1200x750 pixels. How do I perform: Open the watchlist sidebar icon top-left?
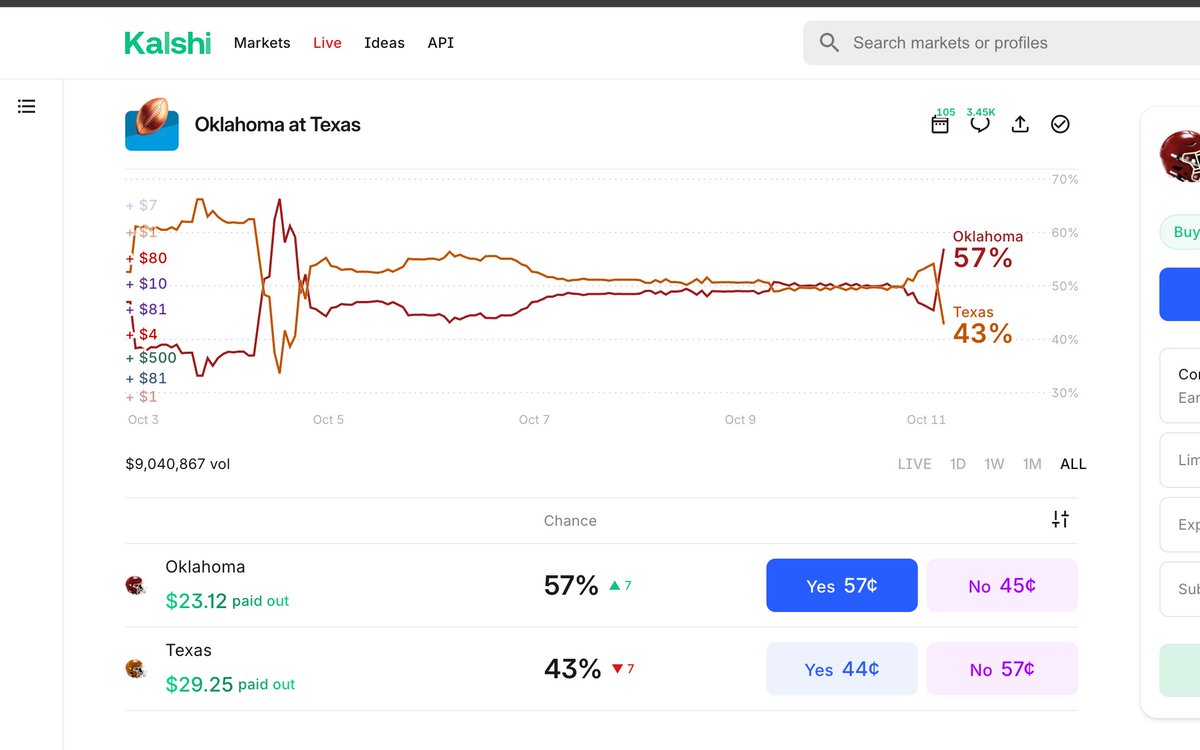coord(27,105)
